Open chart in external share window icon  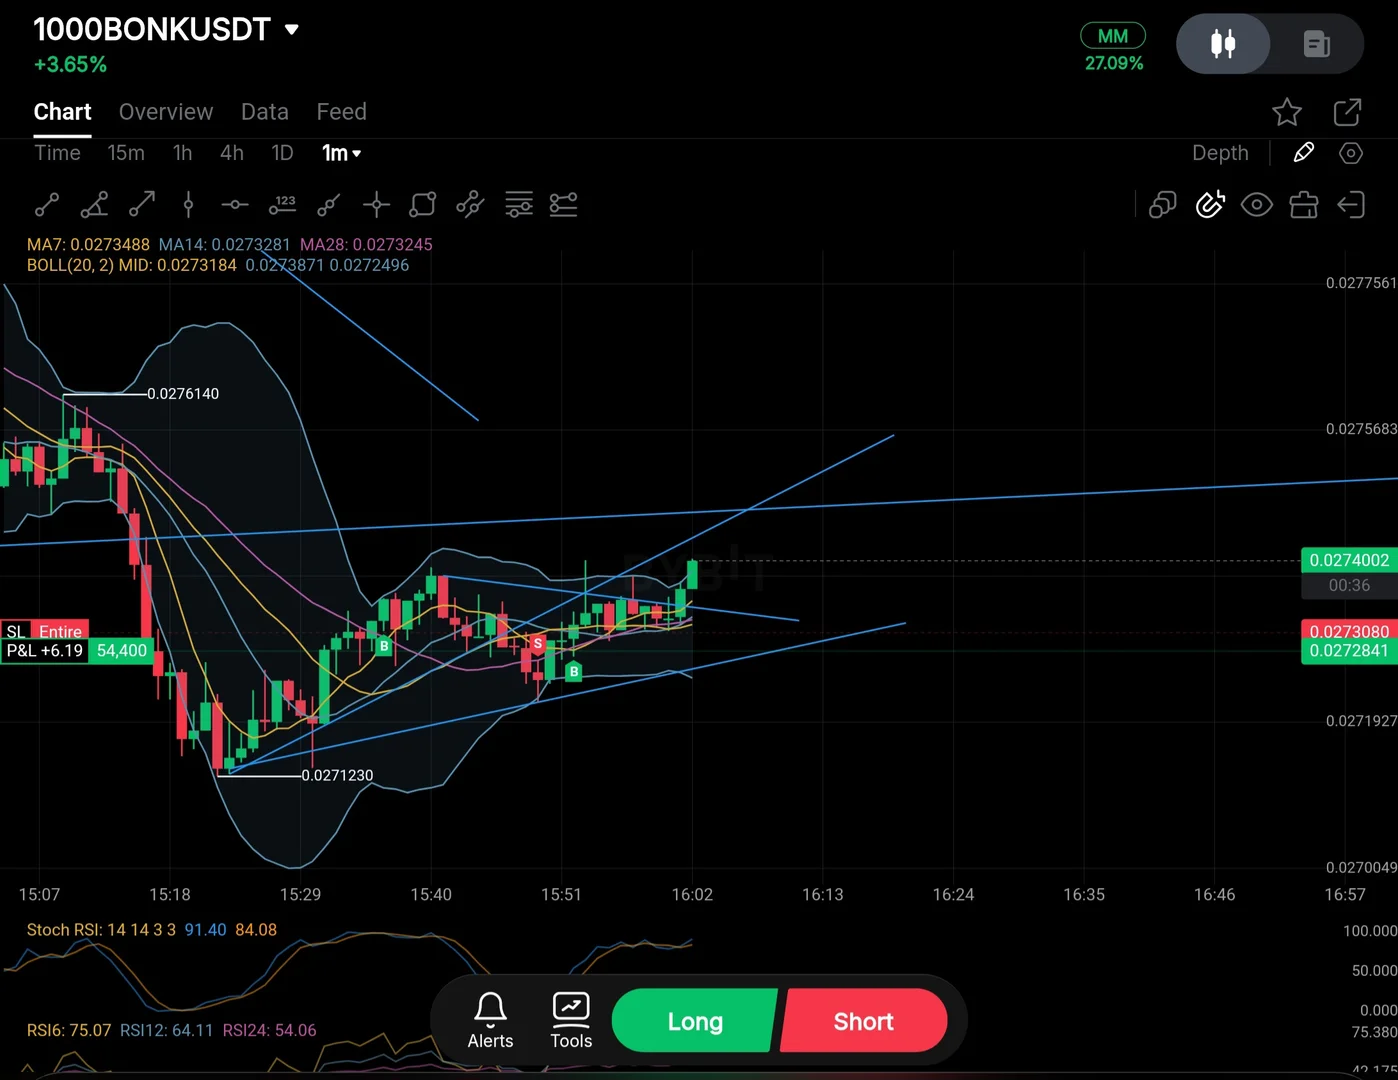point(1347,112)
